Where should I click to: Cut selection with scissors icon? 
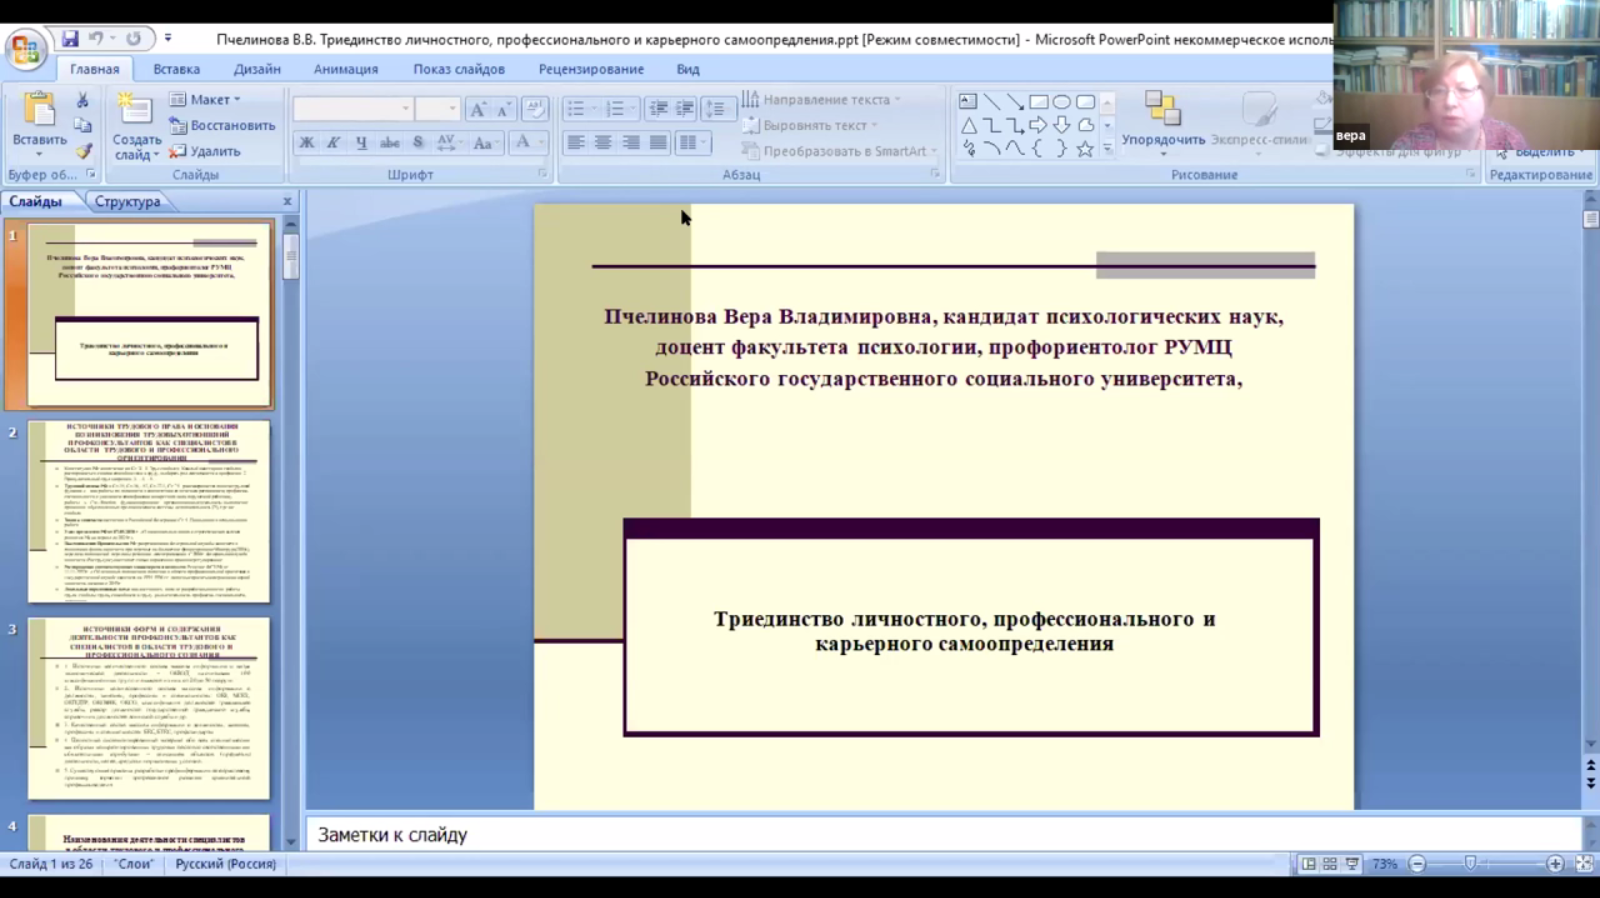coord(83,100)
